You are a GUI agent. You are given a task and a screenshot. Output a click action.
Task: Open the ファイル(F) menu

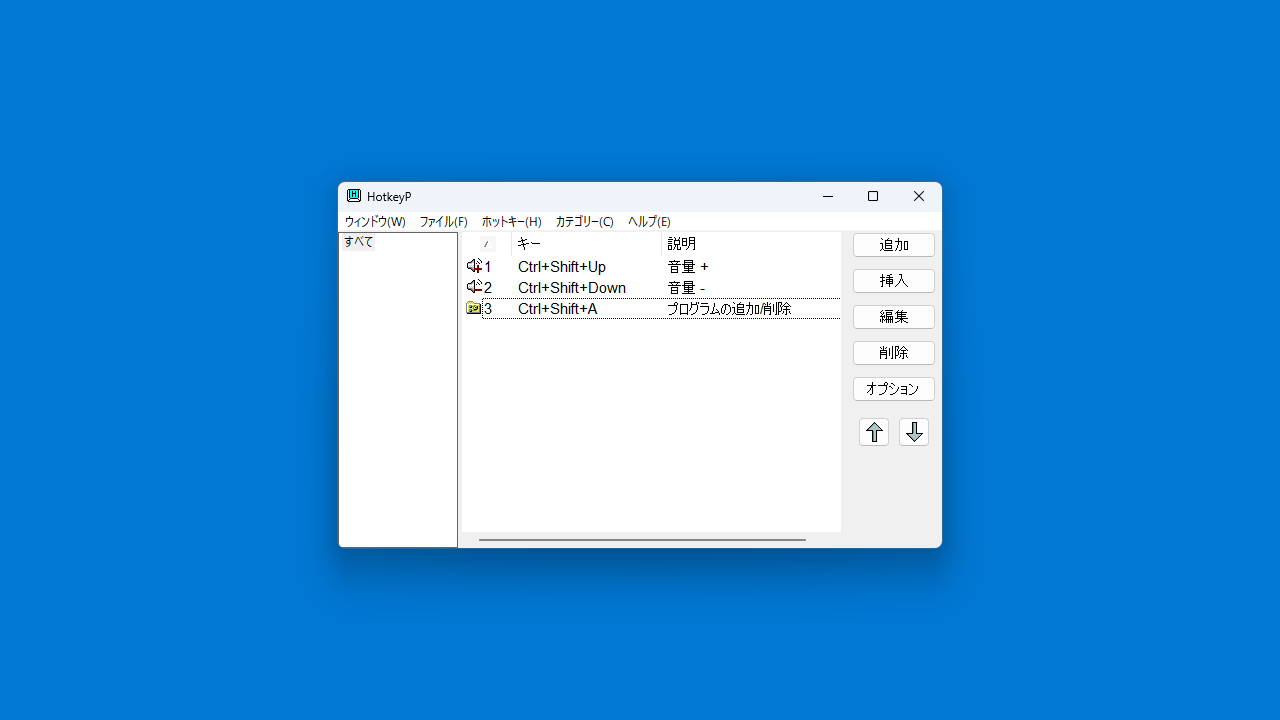[x=443, y=222]
